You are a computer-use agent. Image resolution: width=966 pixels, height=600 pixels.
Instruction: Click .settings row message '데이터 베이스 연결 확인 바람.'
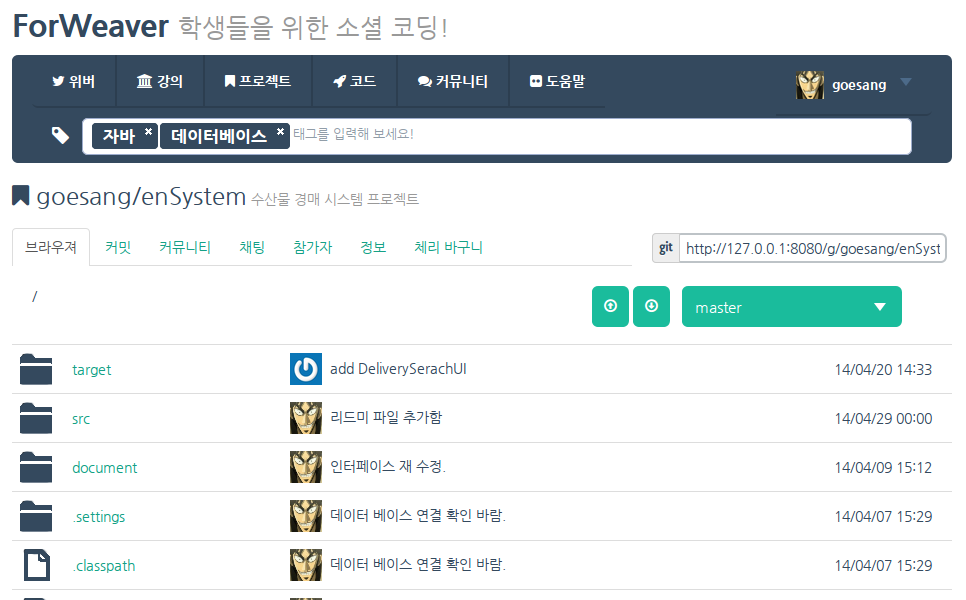(418, 516)
